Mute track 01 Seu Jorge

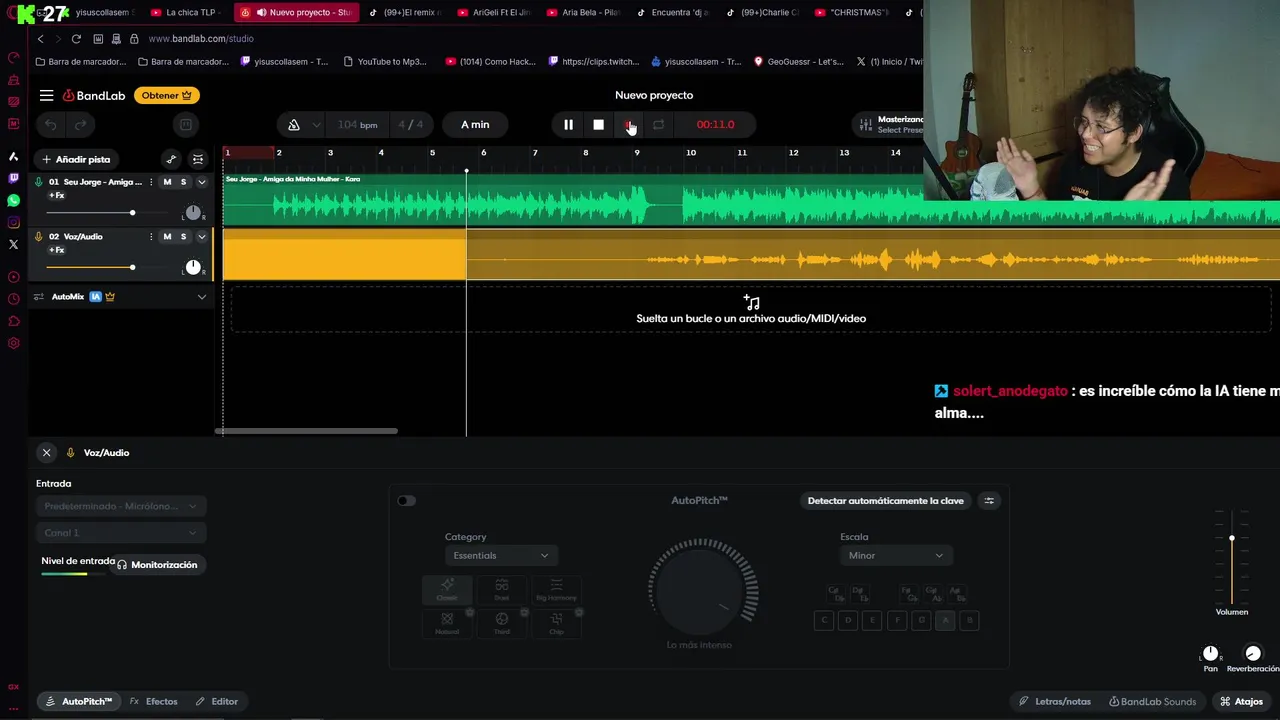point(167,182)
